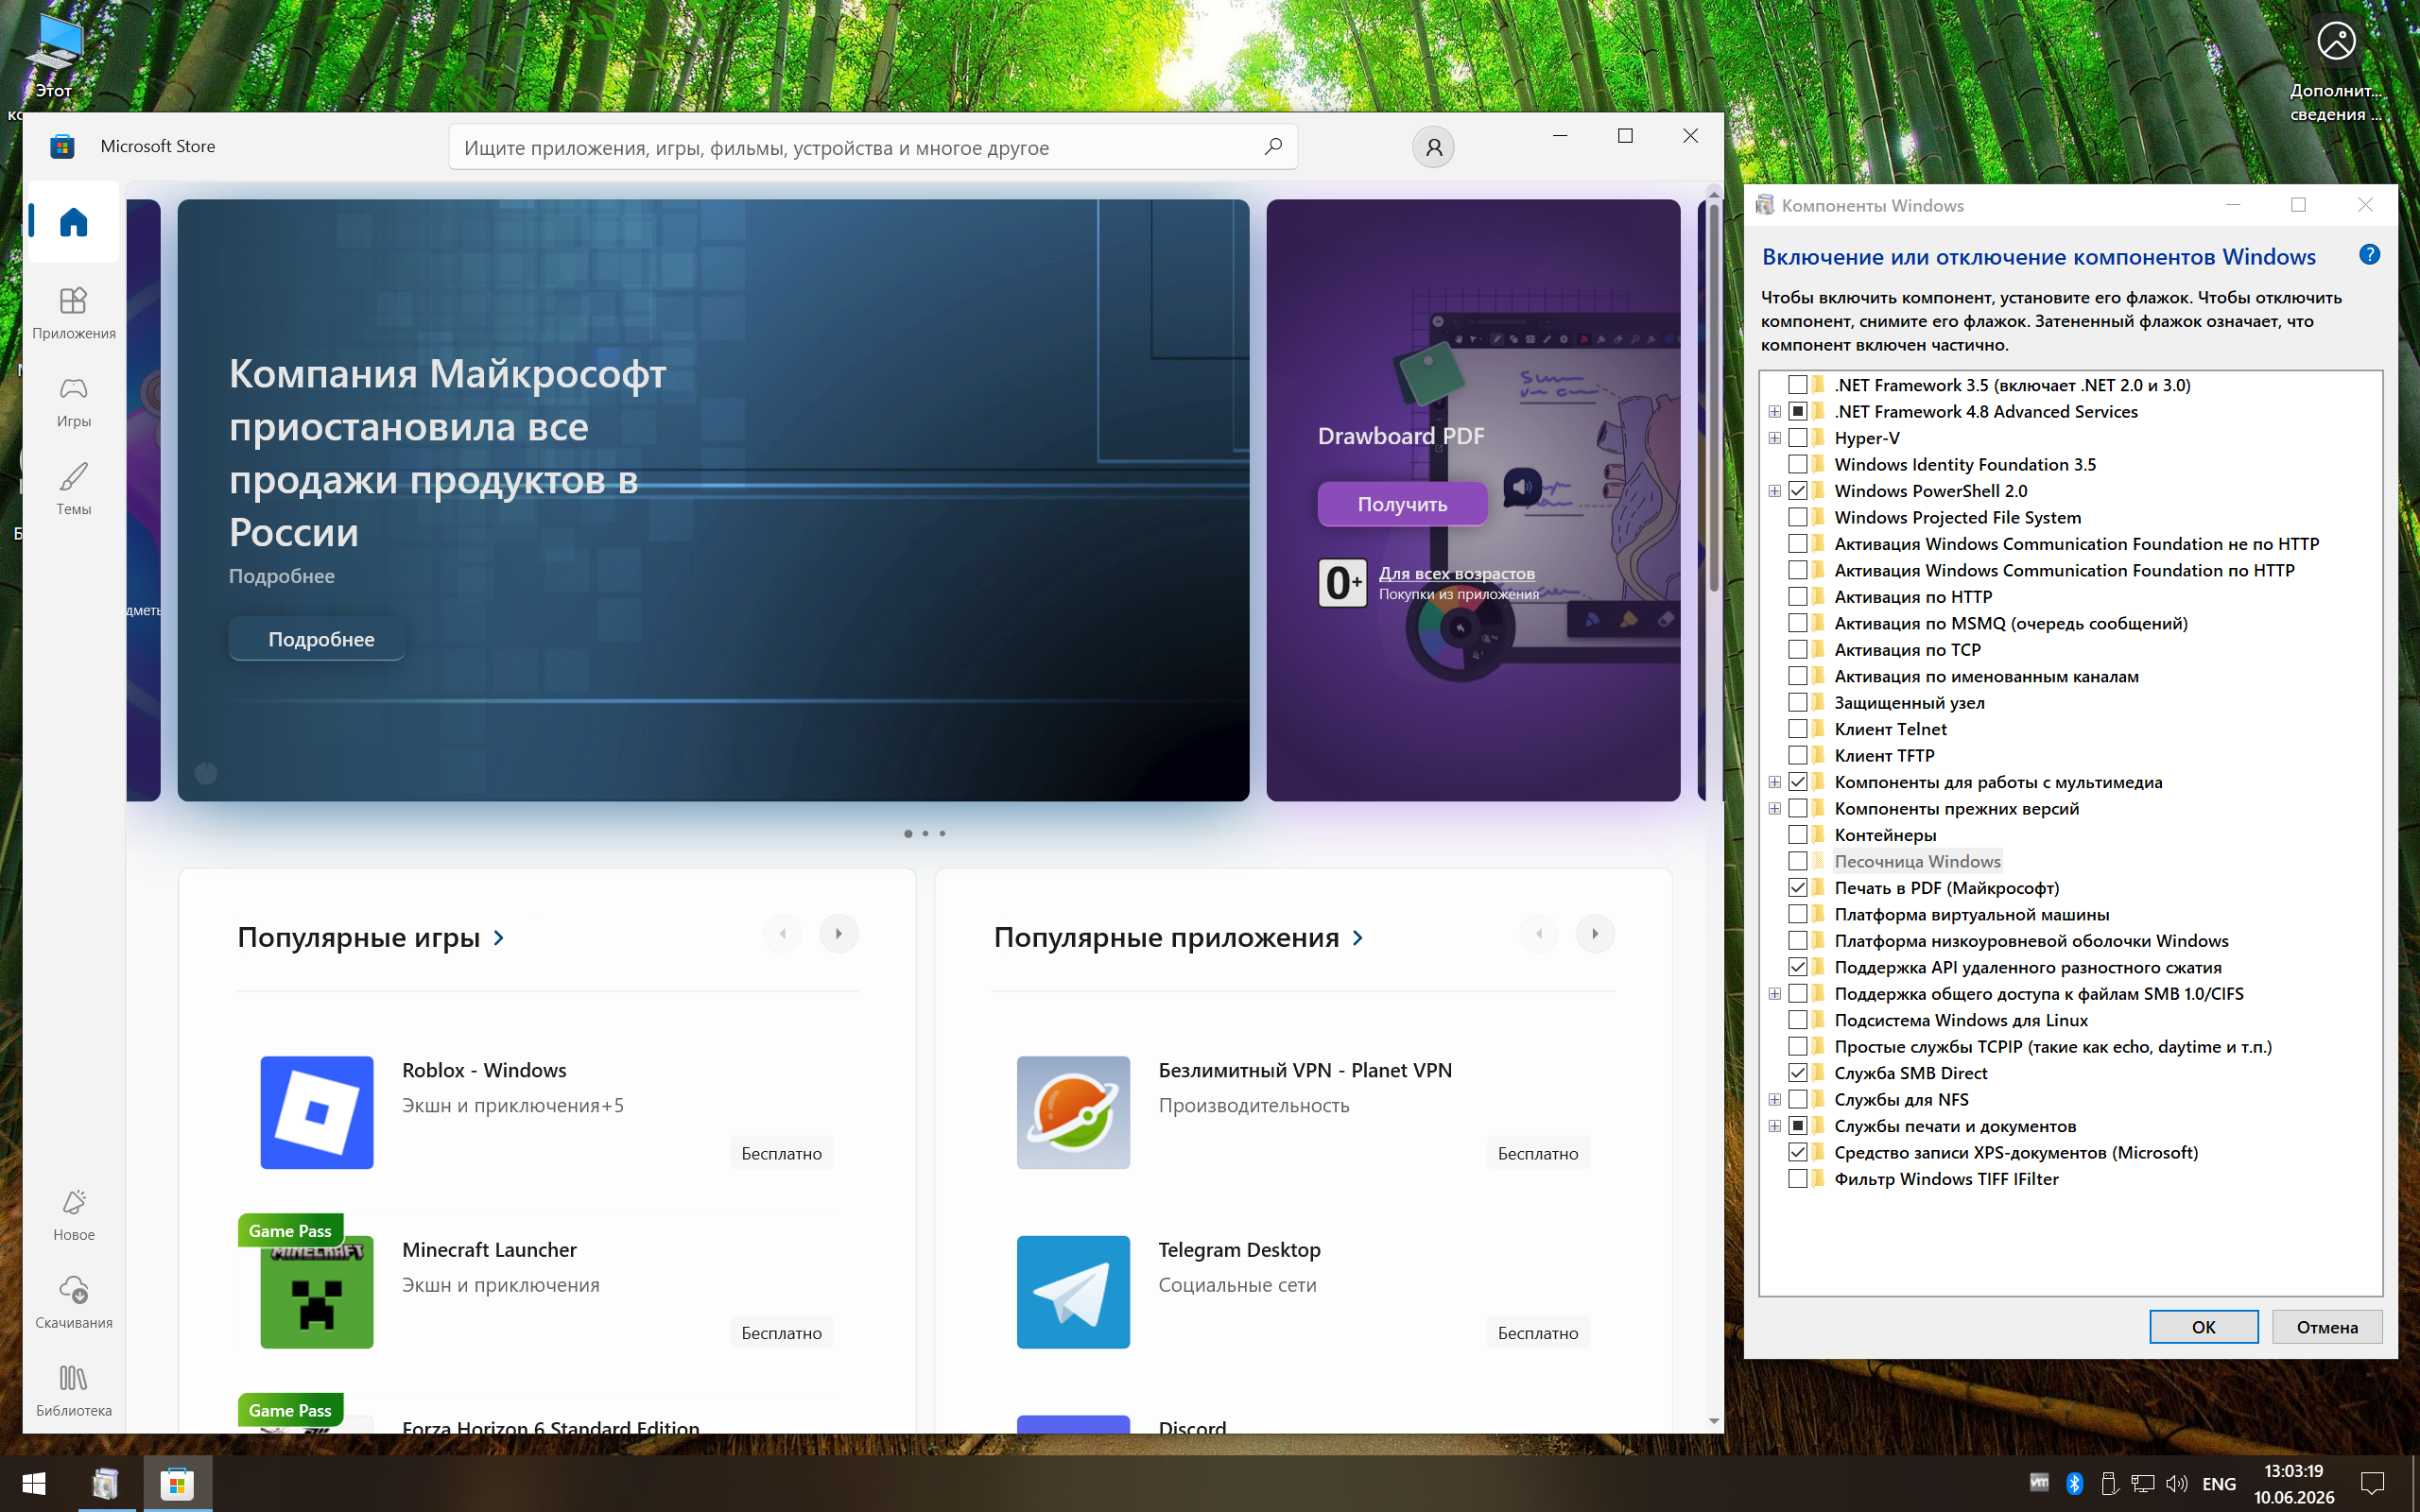The image size is (2420, 1512).
Task: Uncheck Windows PowerShell 2.0
Action: [x=1797, y=491]
